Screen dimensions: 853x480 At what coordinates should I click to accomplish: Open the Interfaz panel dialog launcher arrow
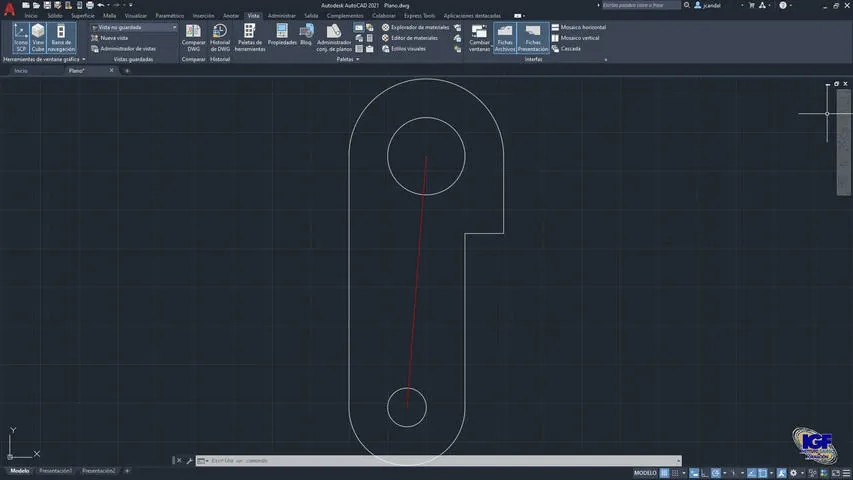point(605,60)
